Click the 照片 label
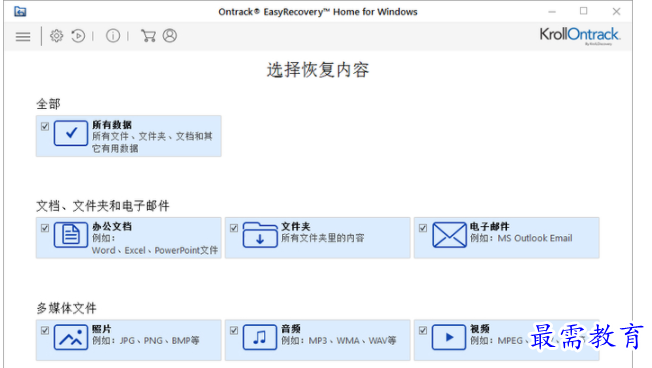652x368 pixels. click(101, 329)
